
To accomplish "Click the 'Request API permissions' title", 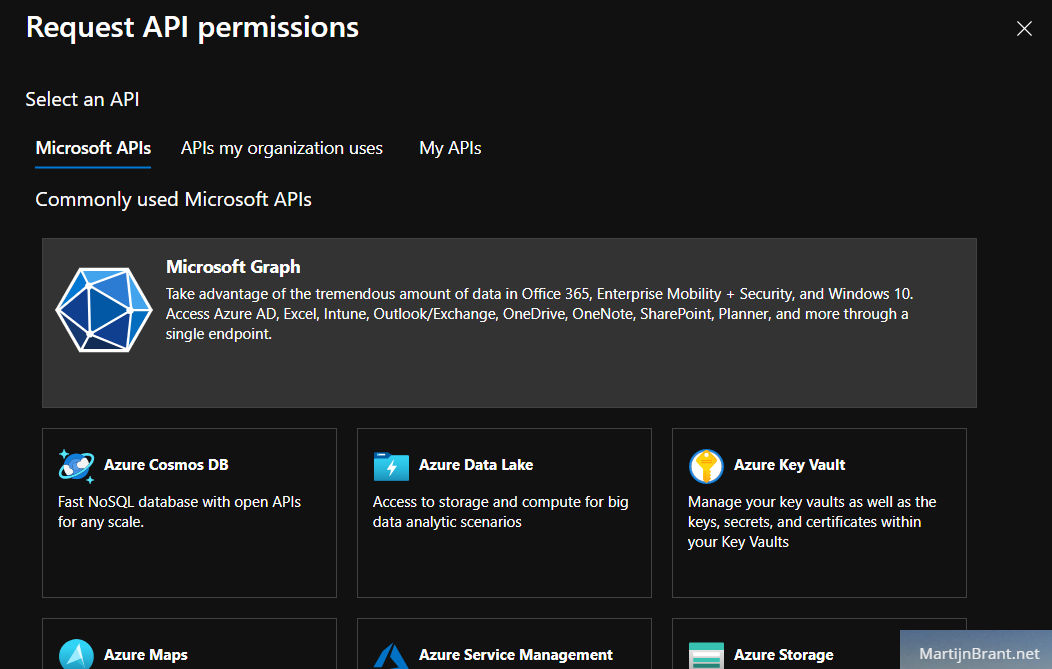I will pos(192,28).
